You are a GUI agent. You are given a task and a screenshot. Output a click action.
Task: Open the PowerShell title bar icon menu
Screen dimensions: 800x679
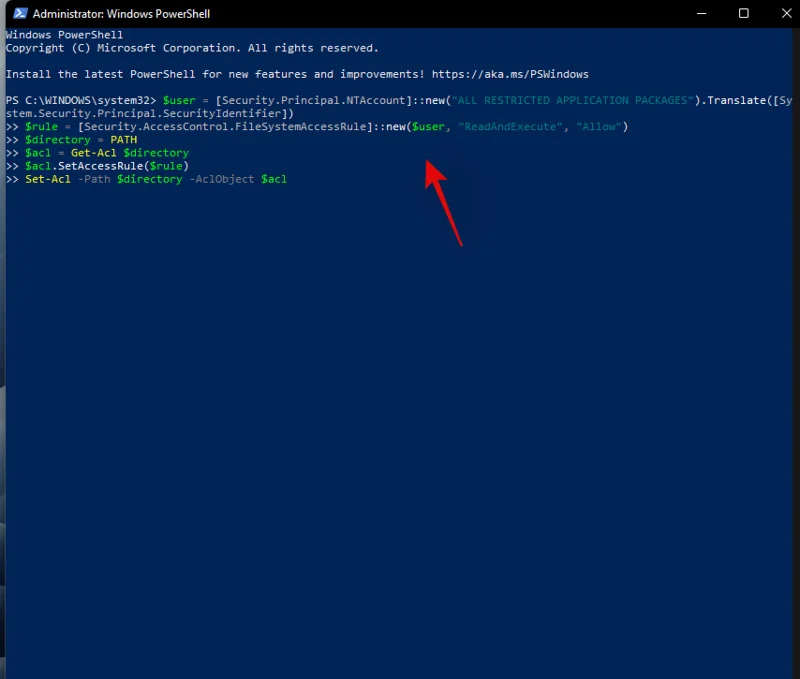coord(17,14)
